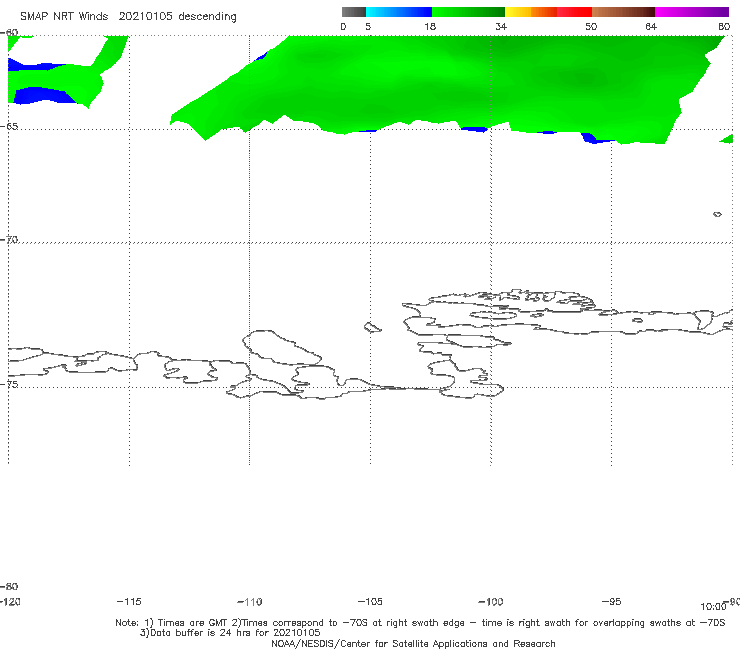Click the brown segment of the color bar

tap(623, 12)
